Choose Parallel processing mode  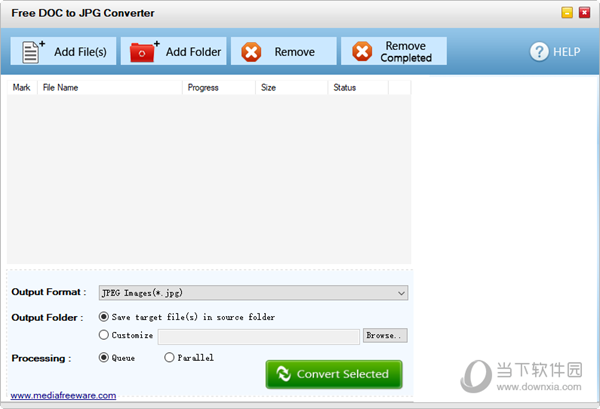click(169, 357)
